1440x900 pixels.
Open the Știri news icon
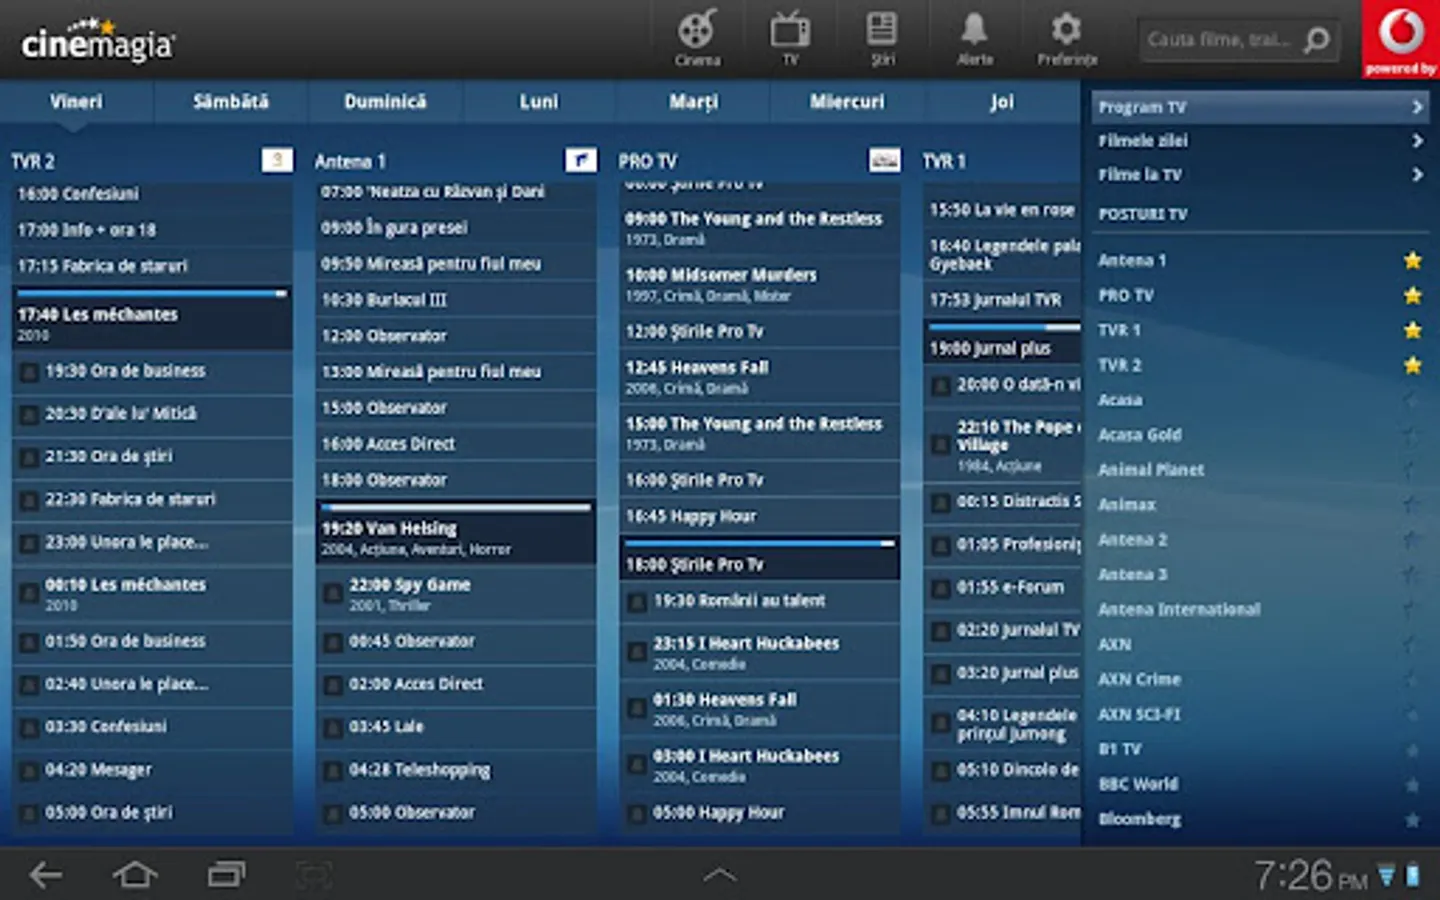[881, 38]
